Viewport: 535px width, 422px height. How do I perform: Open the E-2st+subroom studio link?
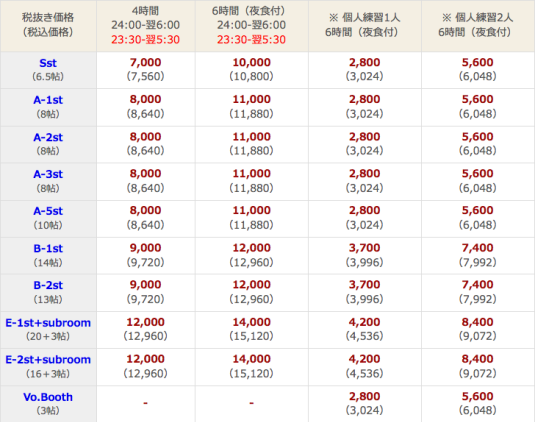(48, 360)
